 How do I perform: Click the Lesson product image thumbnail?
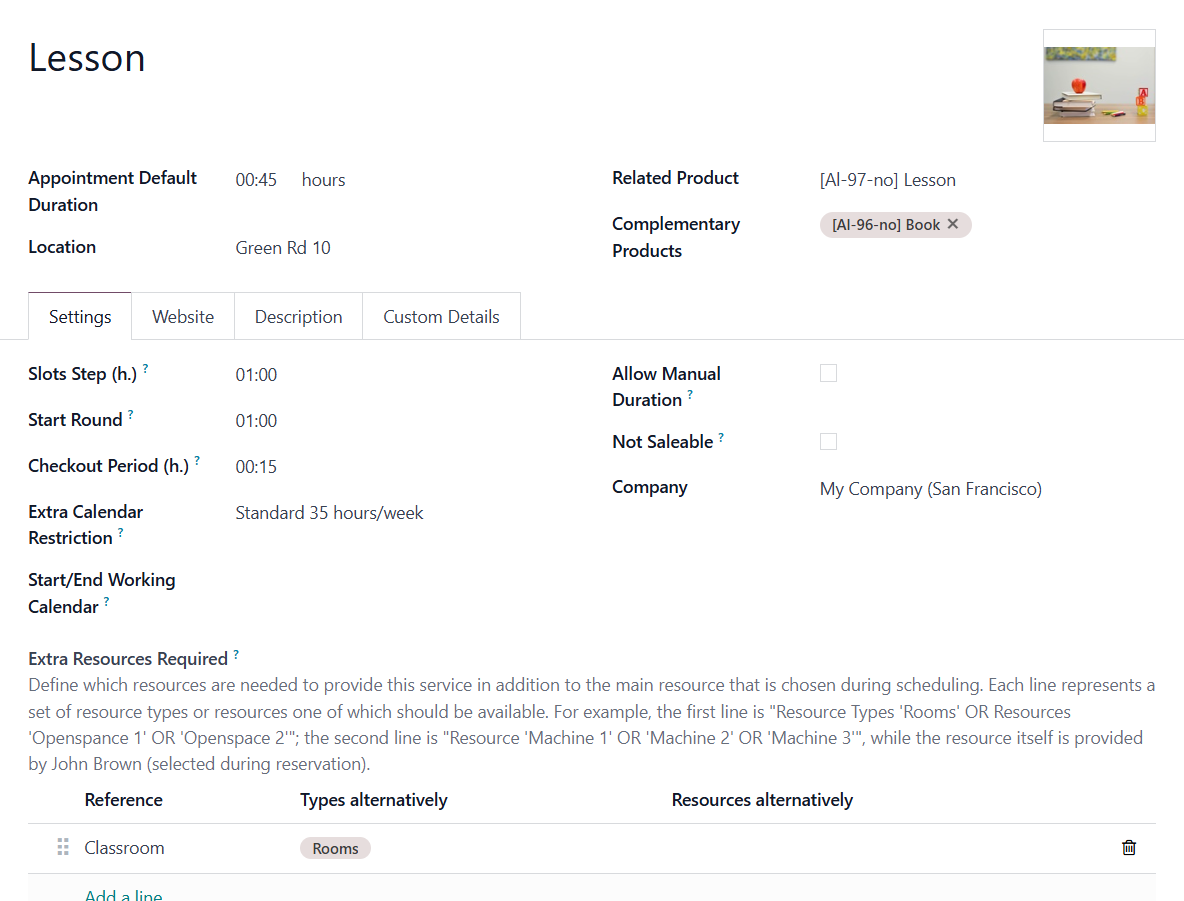[1099, 85]
